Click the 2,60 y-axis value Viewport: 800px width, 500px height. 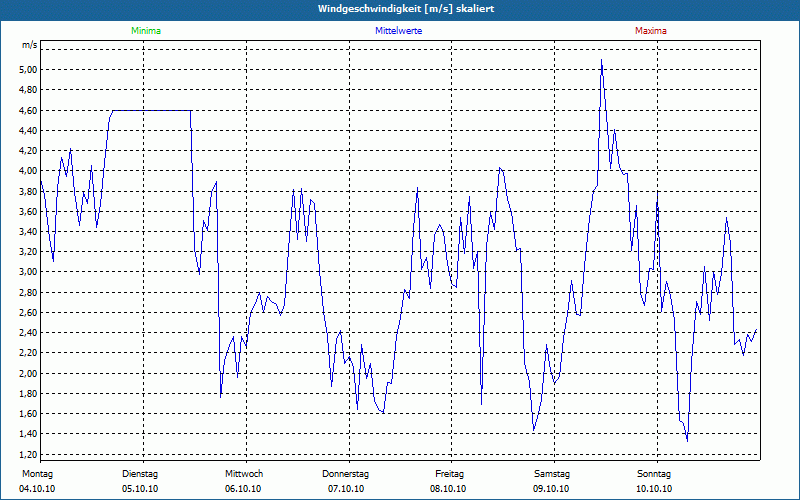pyautogui.click(x=29, y=313)
